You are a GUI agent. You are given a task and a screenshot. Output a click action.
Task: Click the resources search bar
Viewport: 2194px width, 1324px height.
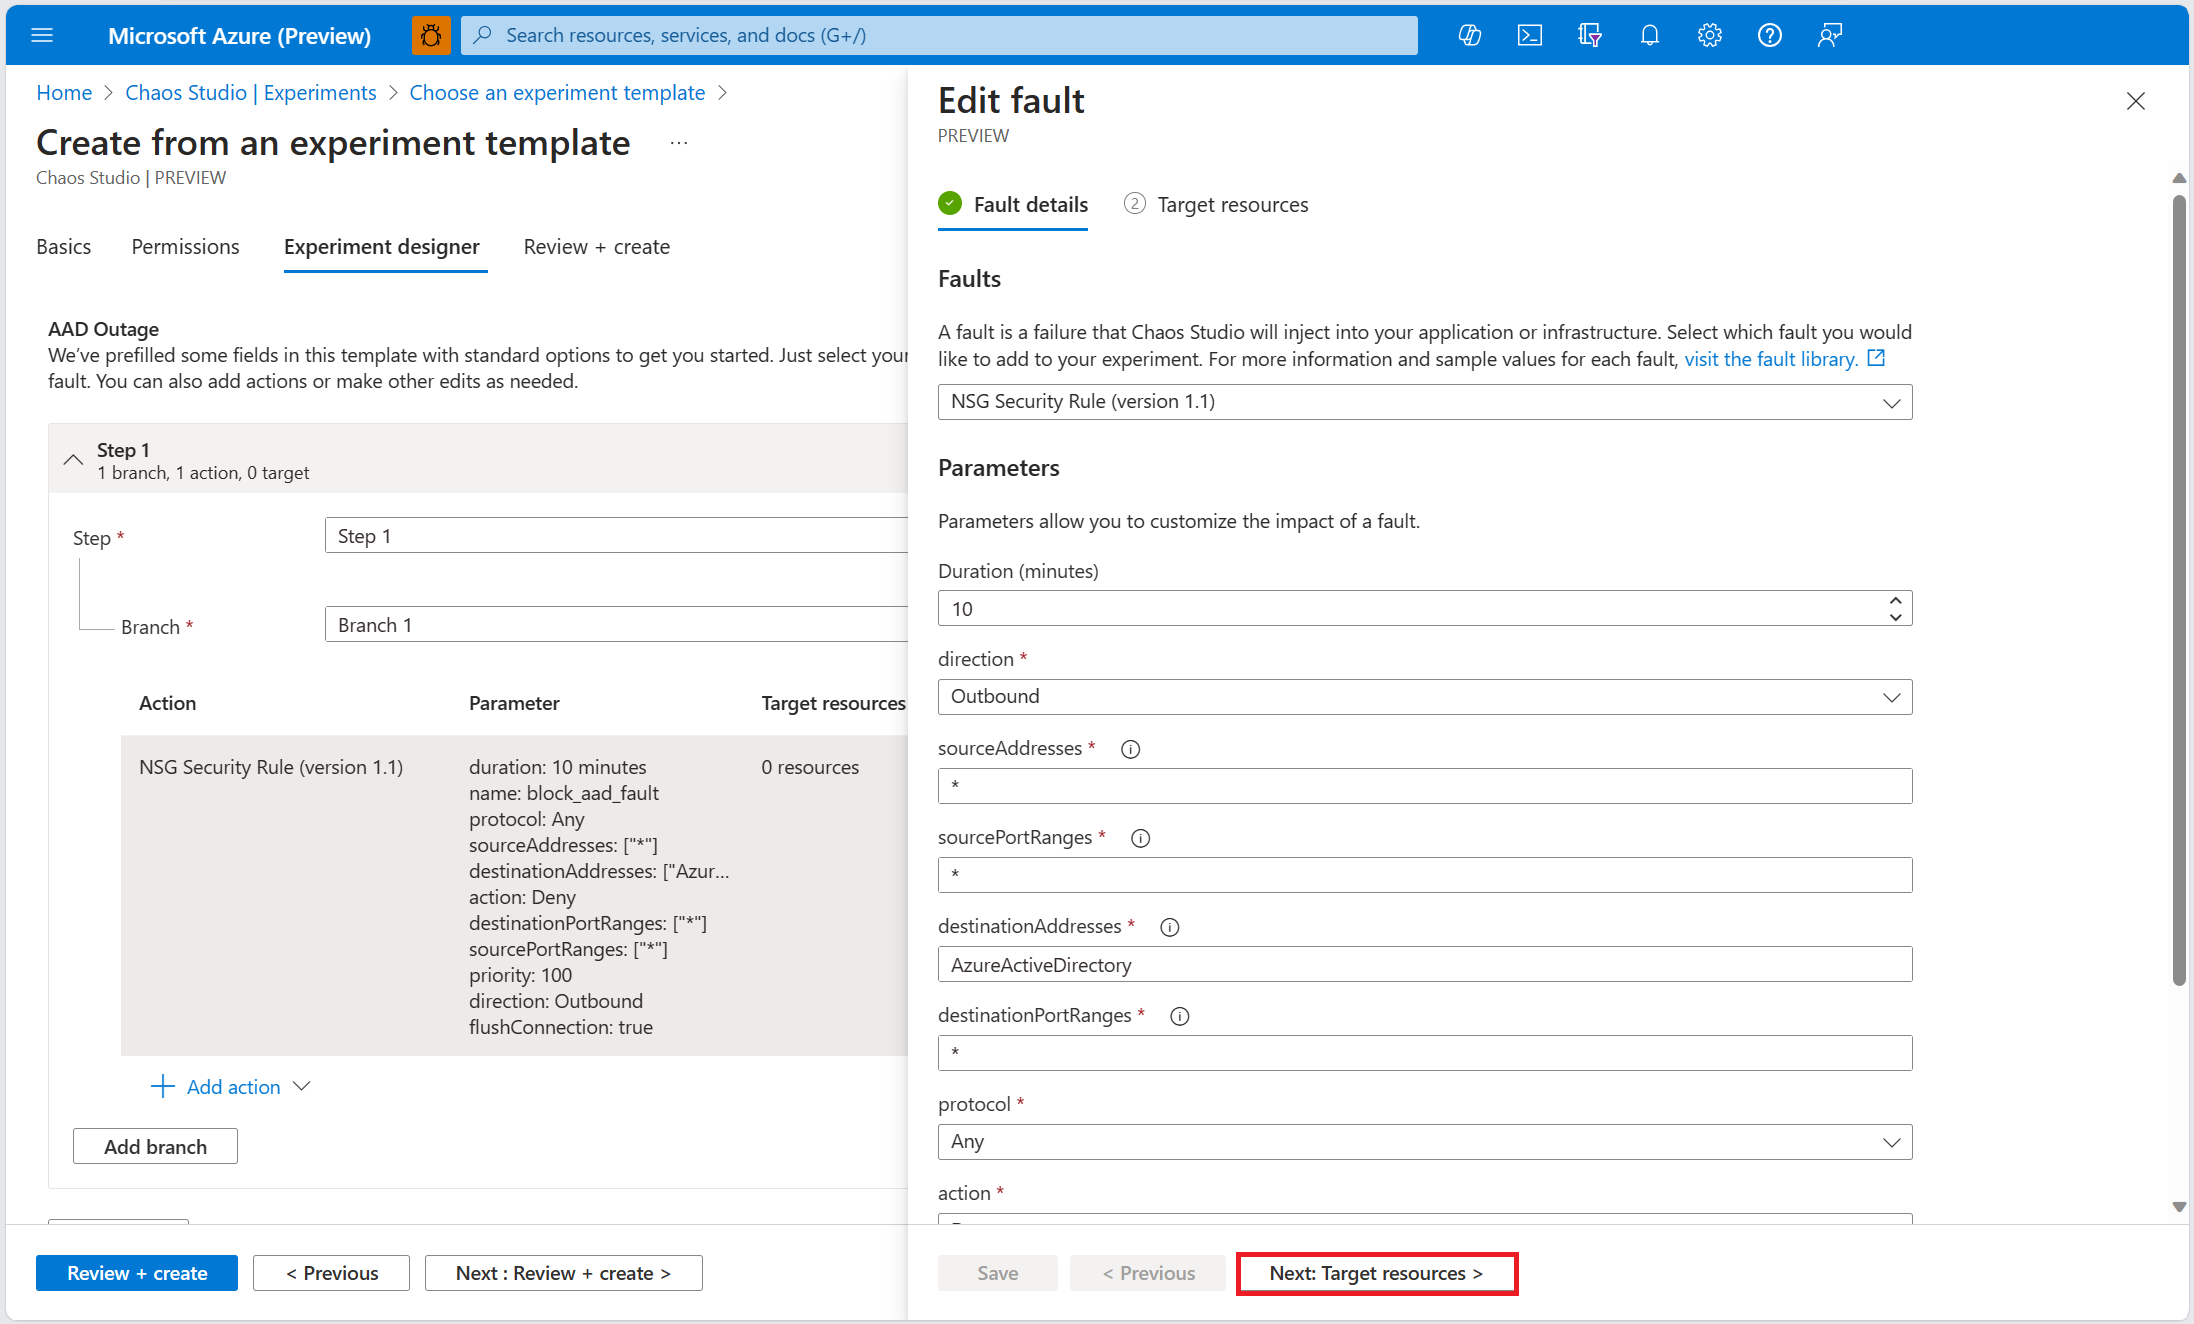click(x=938, y=35)
